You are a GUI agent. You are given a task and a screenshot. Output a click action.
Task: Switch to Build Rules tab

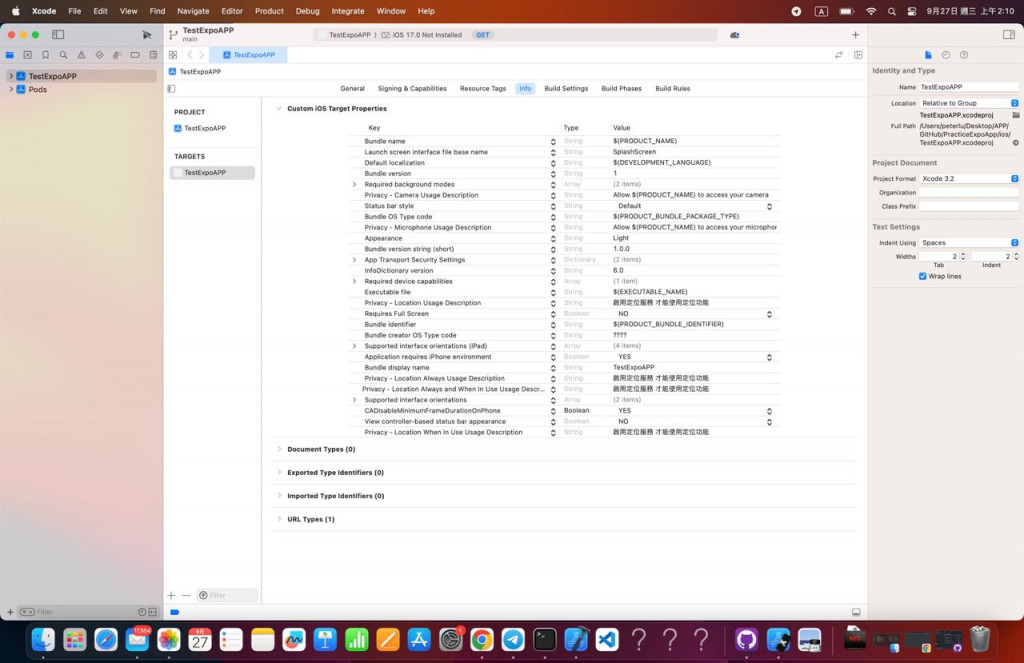[x=673, y=88]
